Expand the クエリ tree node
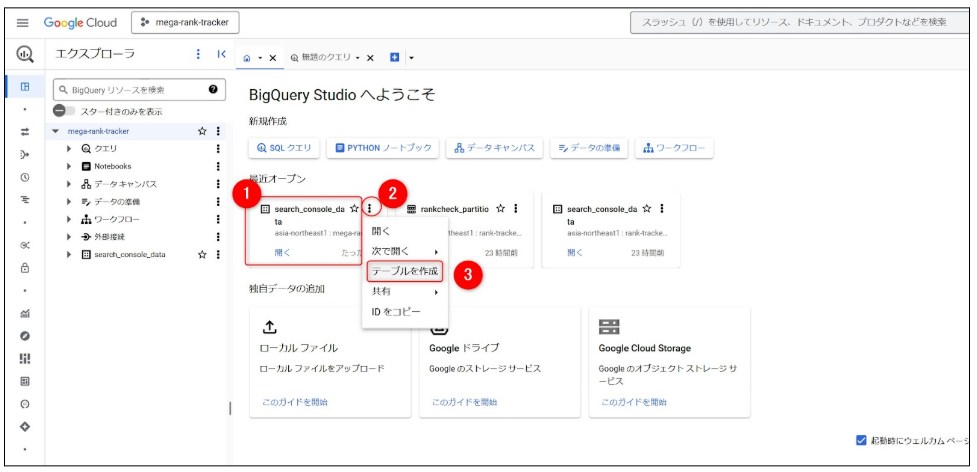977x472 pixels. [x=69, y=149]
